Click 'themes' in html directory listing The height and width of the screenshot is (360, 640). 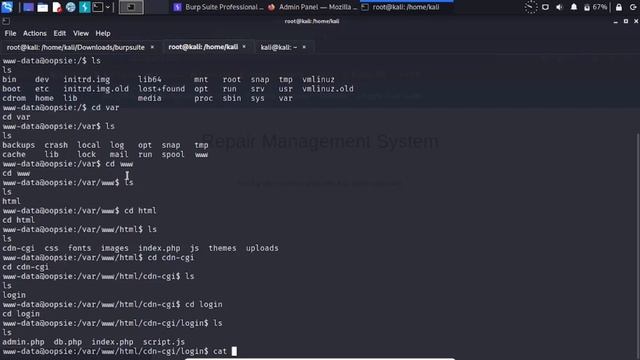[x=222, y=248]
